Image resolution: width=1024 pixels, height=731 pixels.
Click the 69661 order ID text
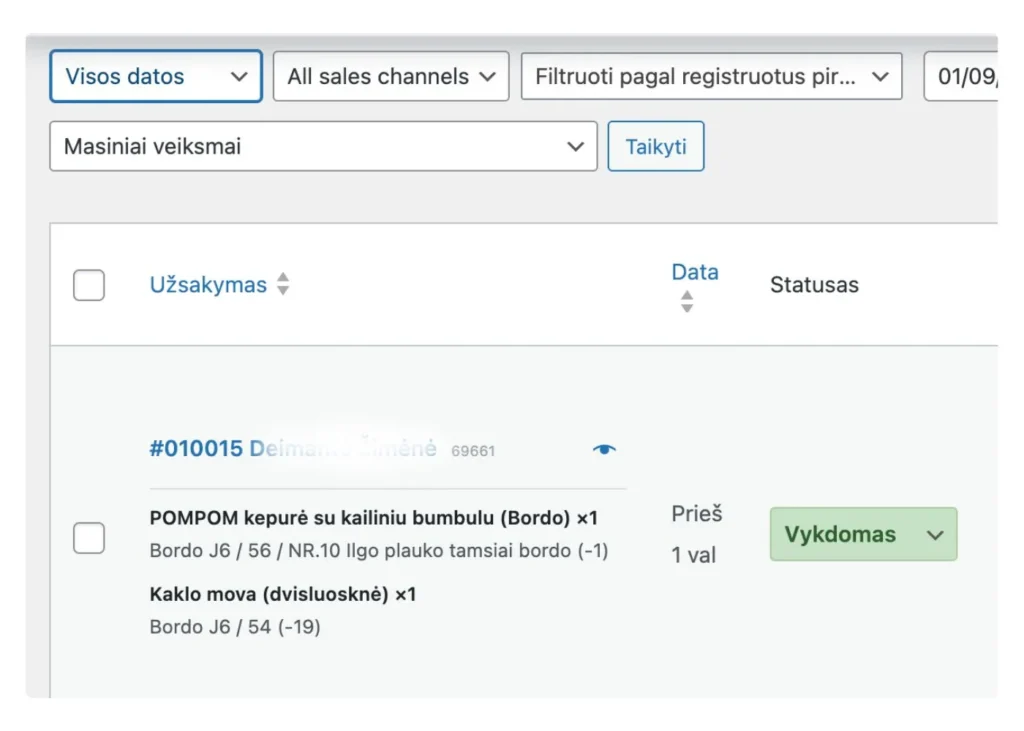coord(473,451)
